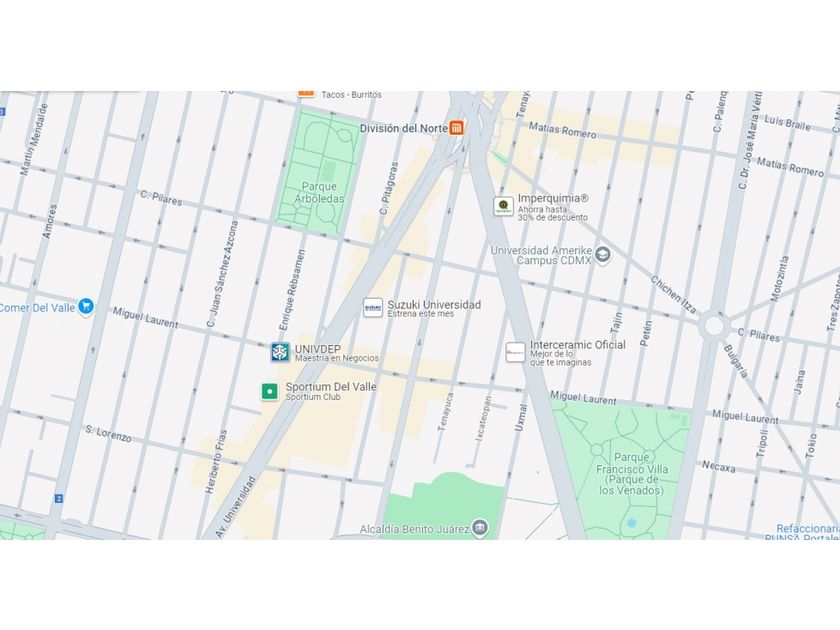
Task: Open Parque Francisco Villa place label
Action: 632,474
